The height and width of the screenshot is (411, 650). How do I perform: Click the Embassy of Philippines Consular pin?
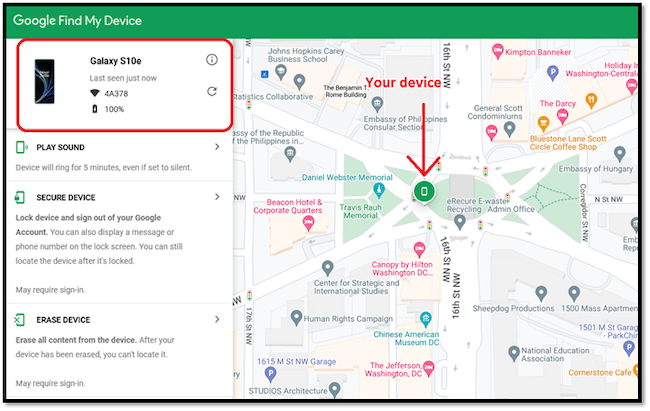pyautogui.click(x=377, y=104)
